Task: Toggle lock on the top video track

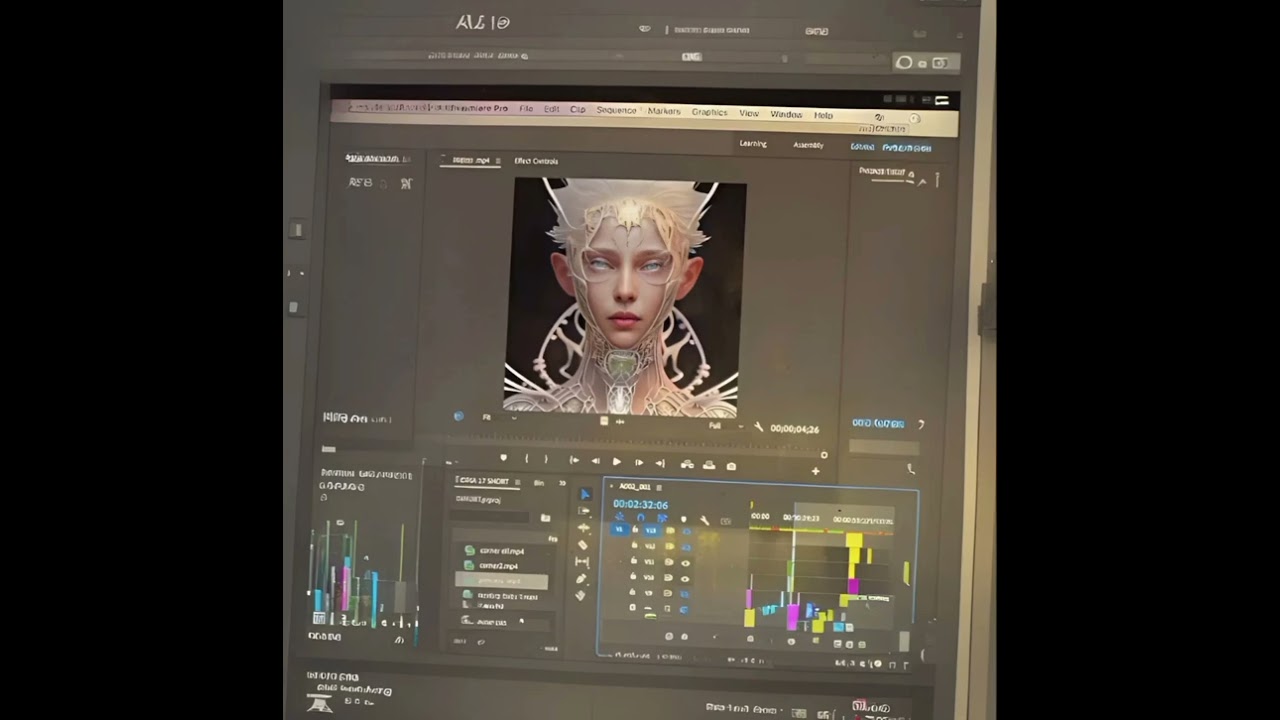Action: coord(634,530)
